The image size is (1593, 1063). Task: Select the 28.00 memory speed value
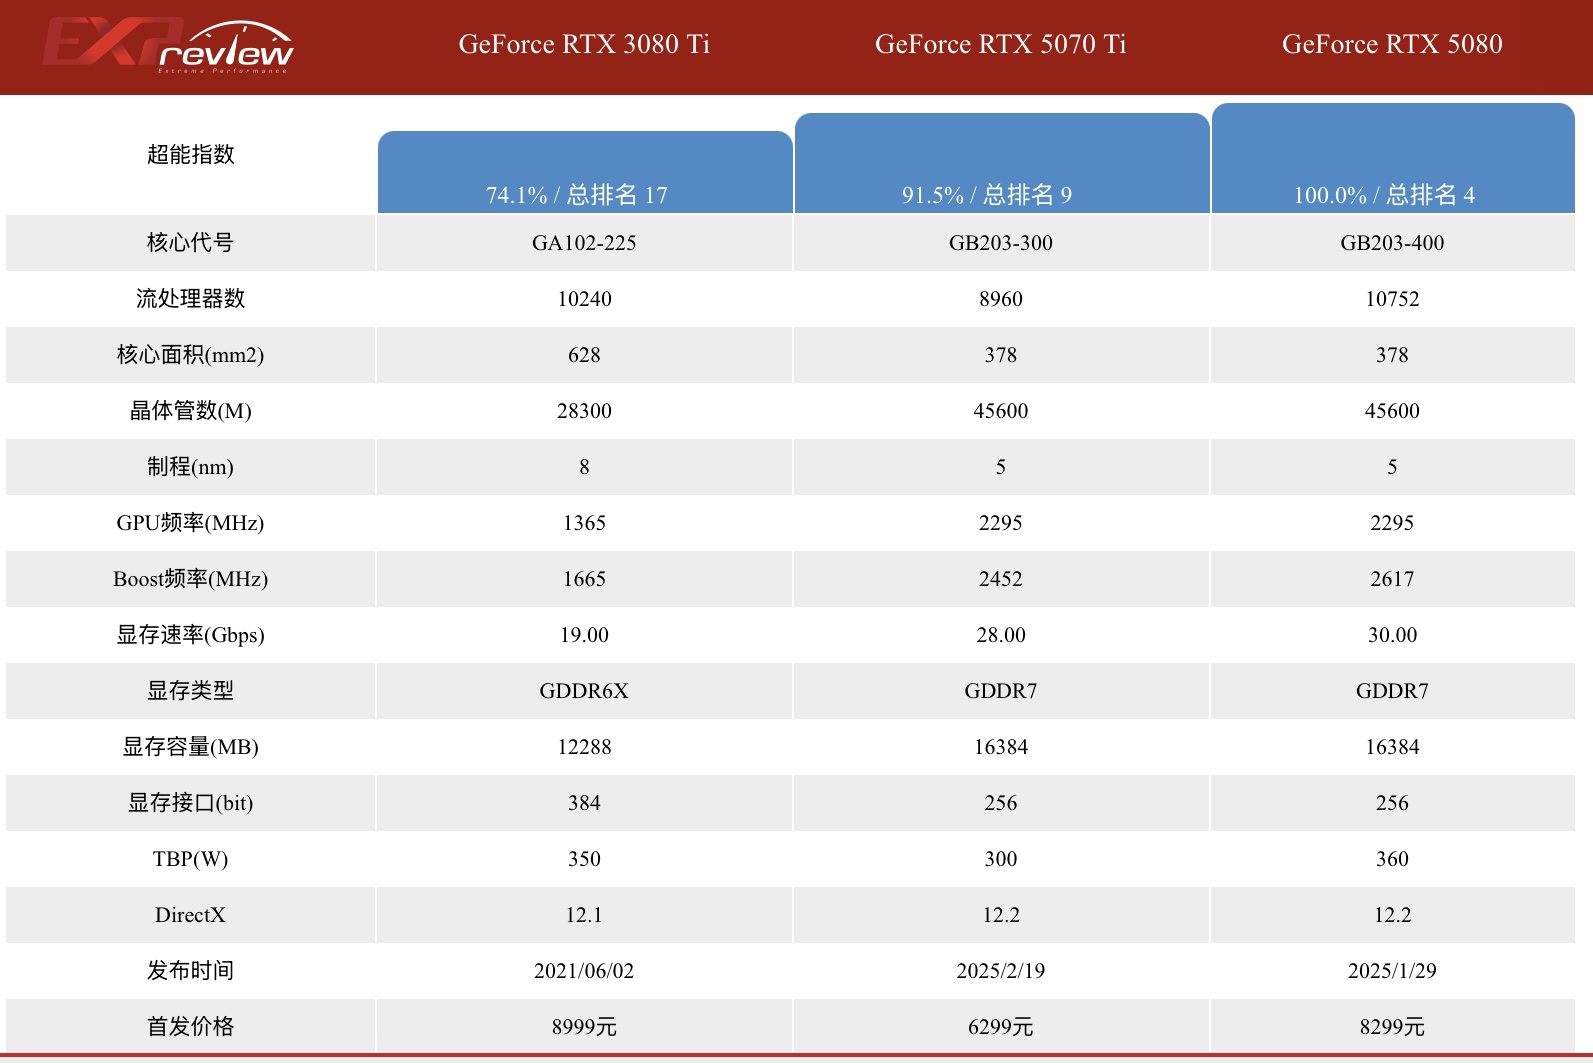1001,635
